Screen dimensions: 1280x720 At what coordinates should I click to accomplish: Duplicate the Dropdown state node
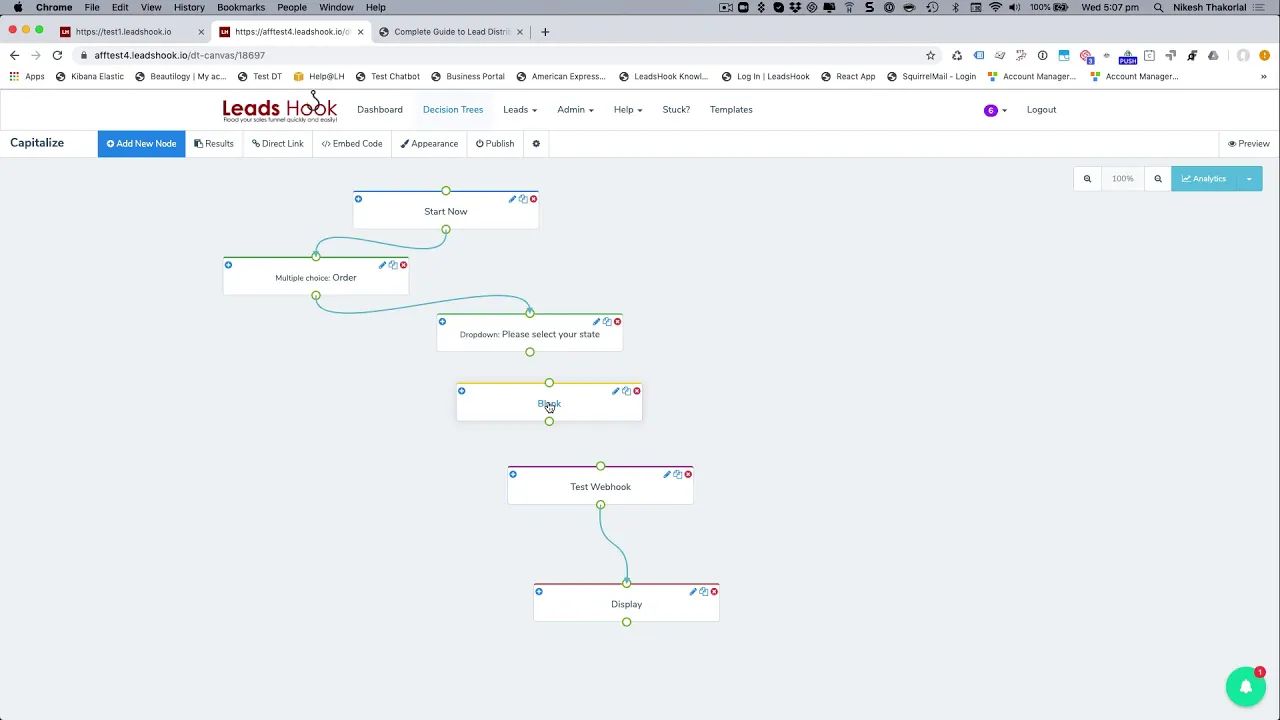click(x=607, y=322)
